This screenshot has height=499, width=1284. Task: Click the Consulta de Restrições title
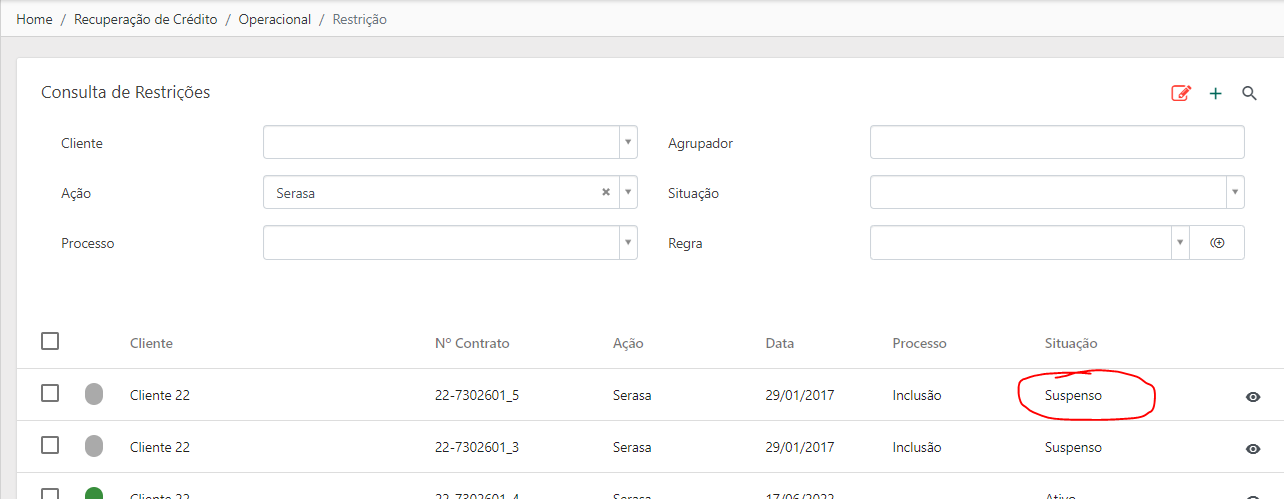point(126,92)
